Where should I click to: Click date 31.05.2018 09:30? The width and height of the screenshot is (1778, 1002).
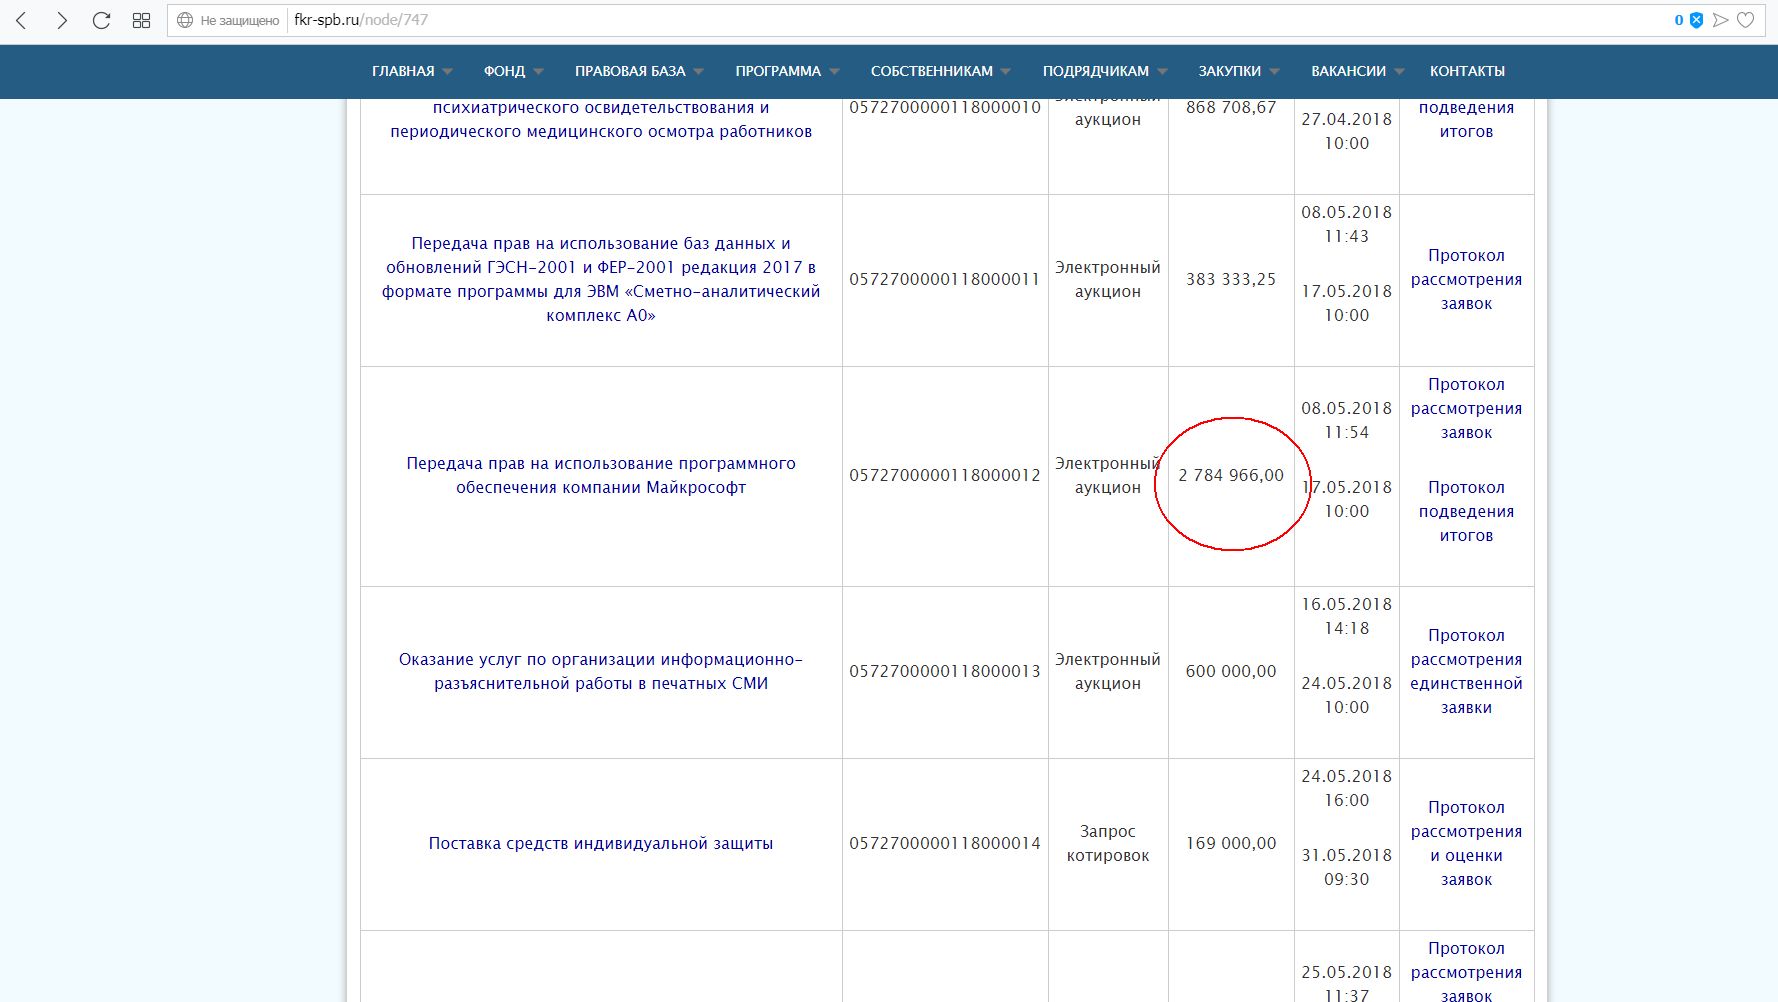pyautogui.click(x=1346, y=867)
